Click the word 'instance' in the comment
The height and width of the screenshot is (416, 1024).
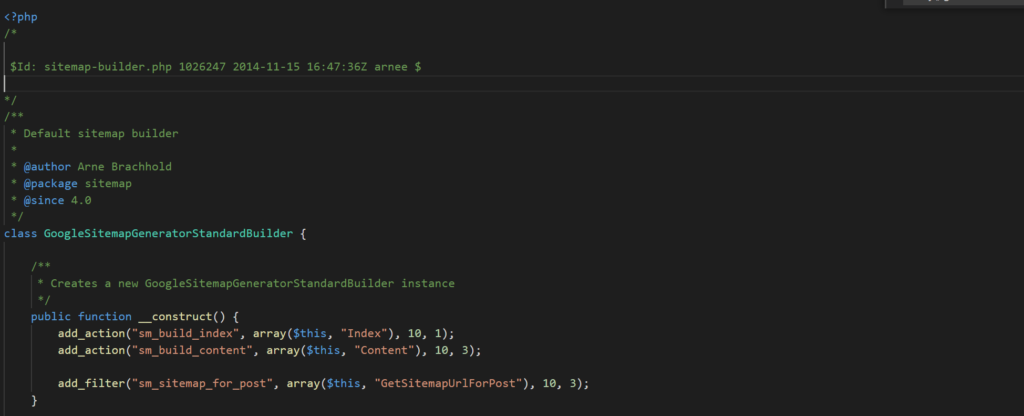(x=428, y=284)
